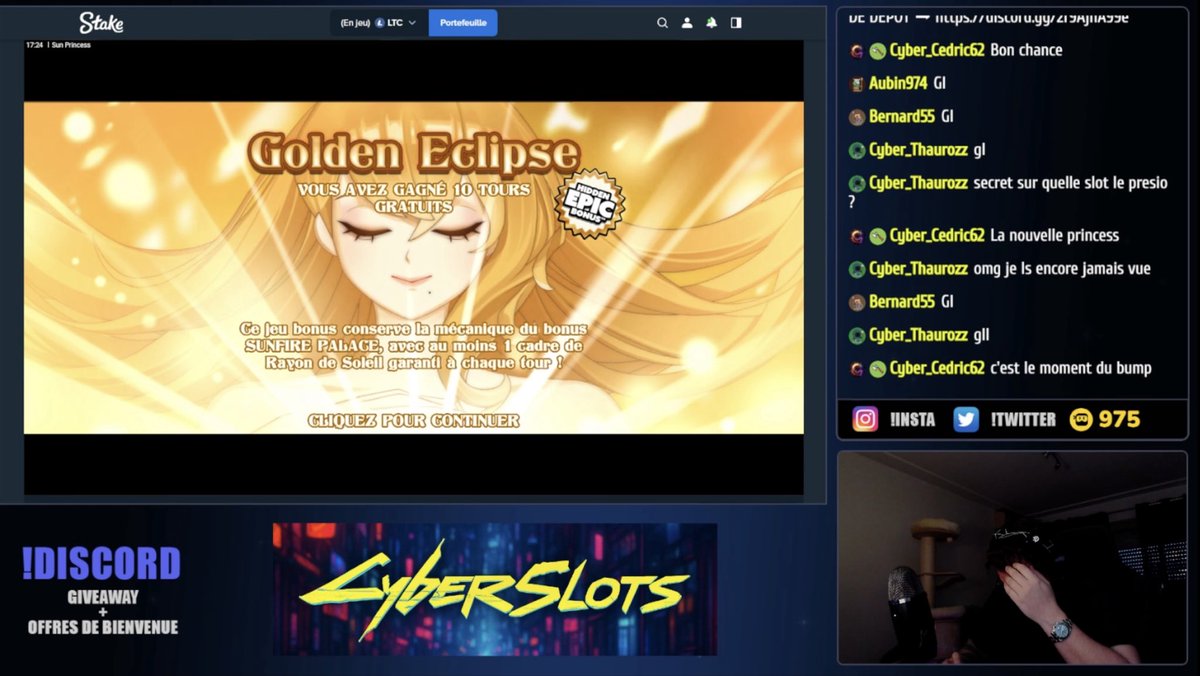This screenshot has height=676, width=1200.
Task: Click the avatar beside Cyber_Thaurozz 'gll' message
Action: [x=857, y=336]
